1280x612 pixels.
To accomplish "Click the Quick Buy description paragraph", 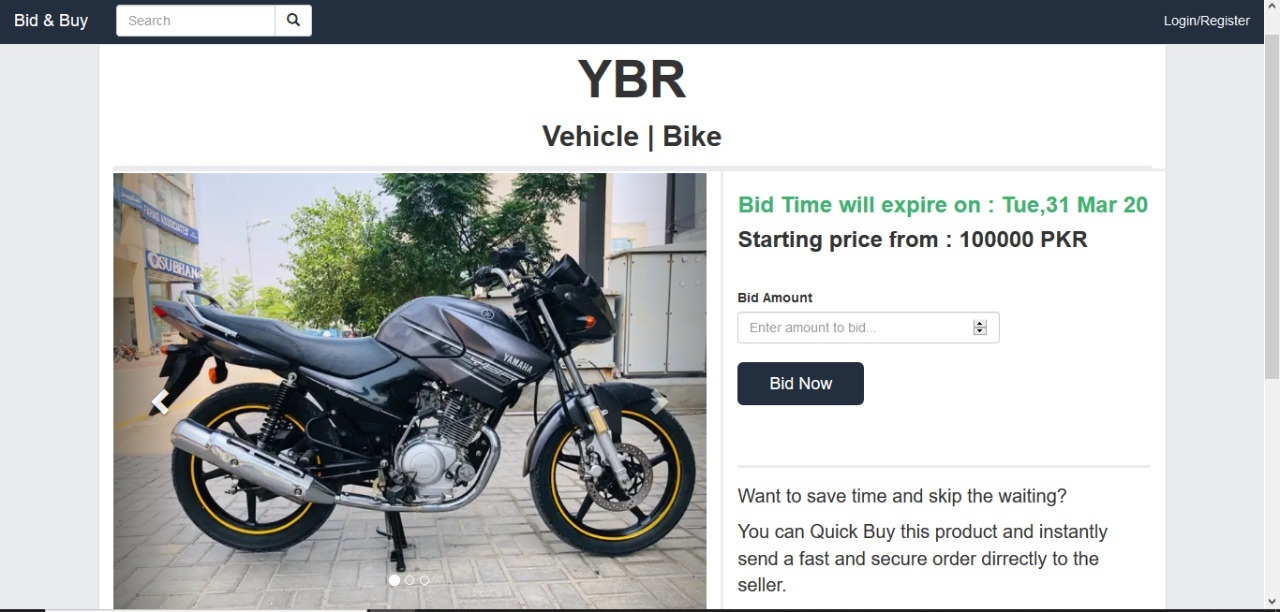I will [x=922, y=558].
